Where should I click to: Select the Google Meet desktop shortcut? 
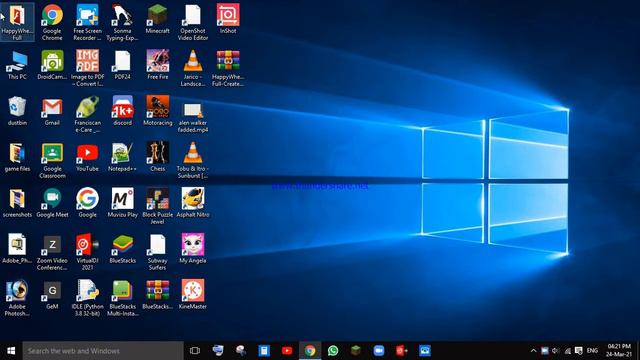pyautogui.click(x=52, y=203)
